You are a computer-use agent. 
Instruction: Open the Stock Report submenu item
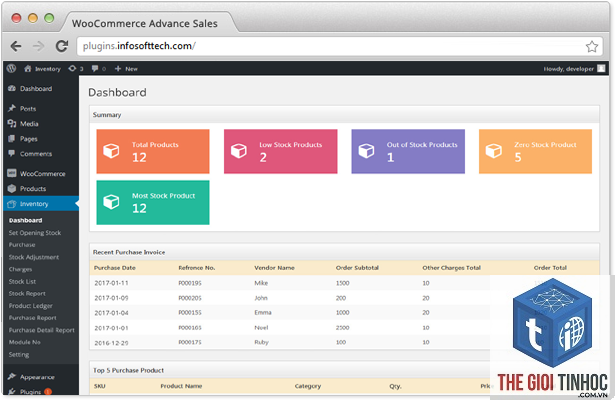tap(27, 294)
